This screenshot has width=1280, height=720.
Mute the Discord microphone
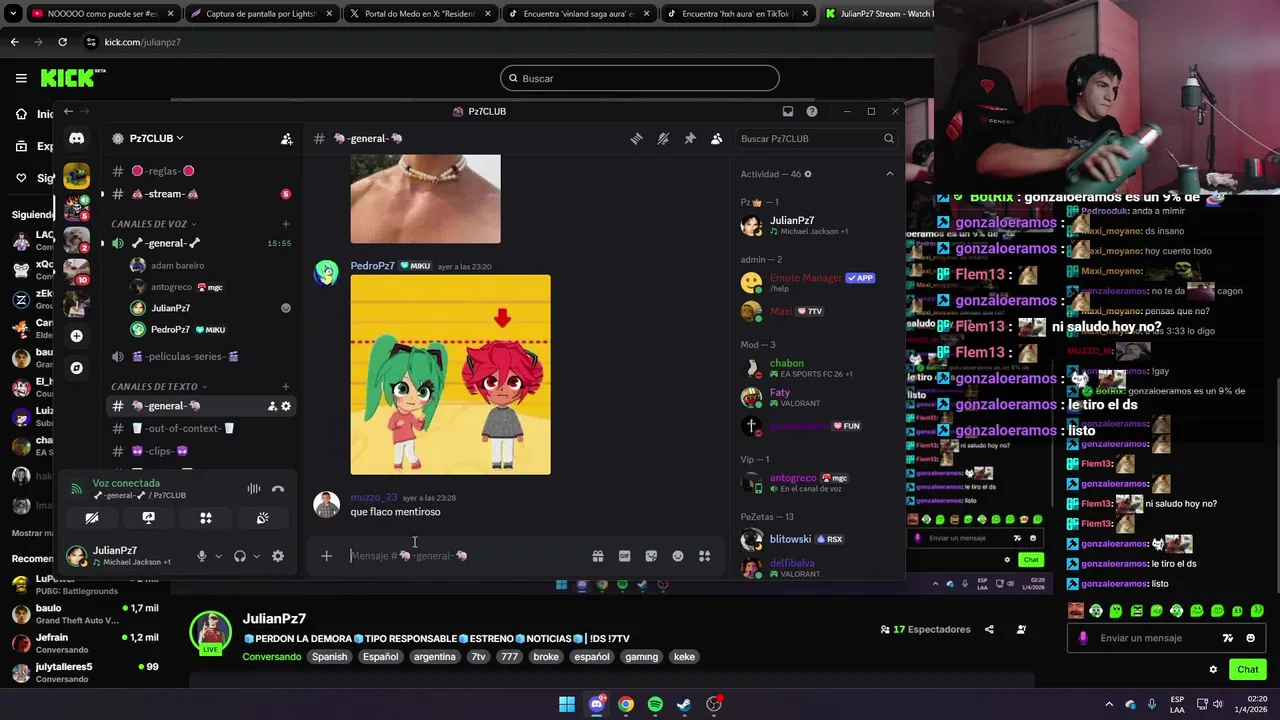click(202, 556)
